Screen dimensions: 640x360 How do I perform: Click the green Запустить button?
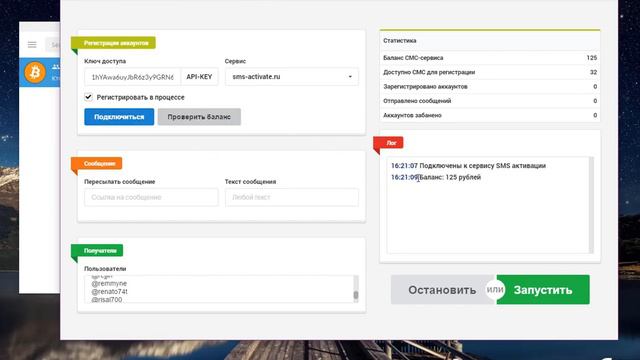click(x=543, y=290)
